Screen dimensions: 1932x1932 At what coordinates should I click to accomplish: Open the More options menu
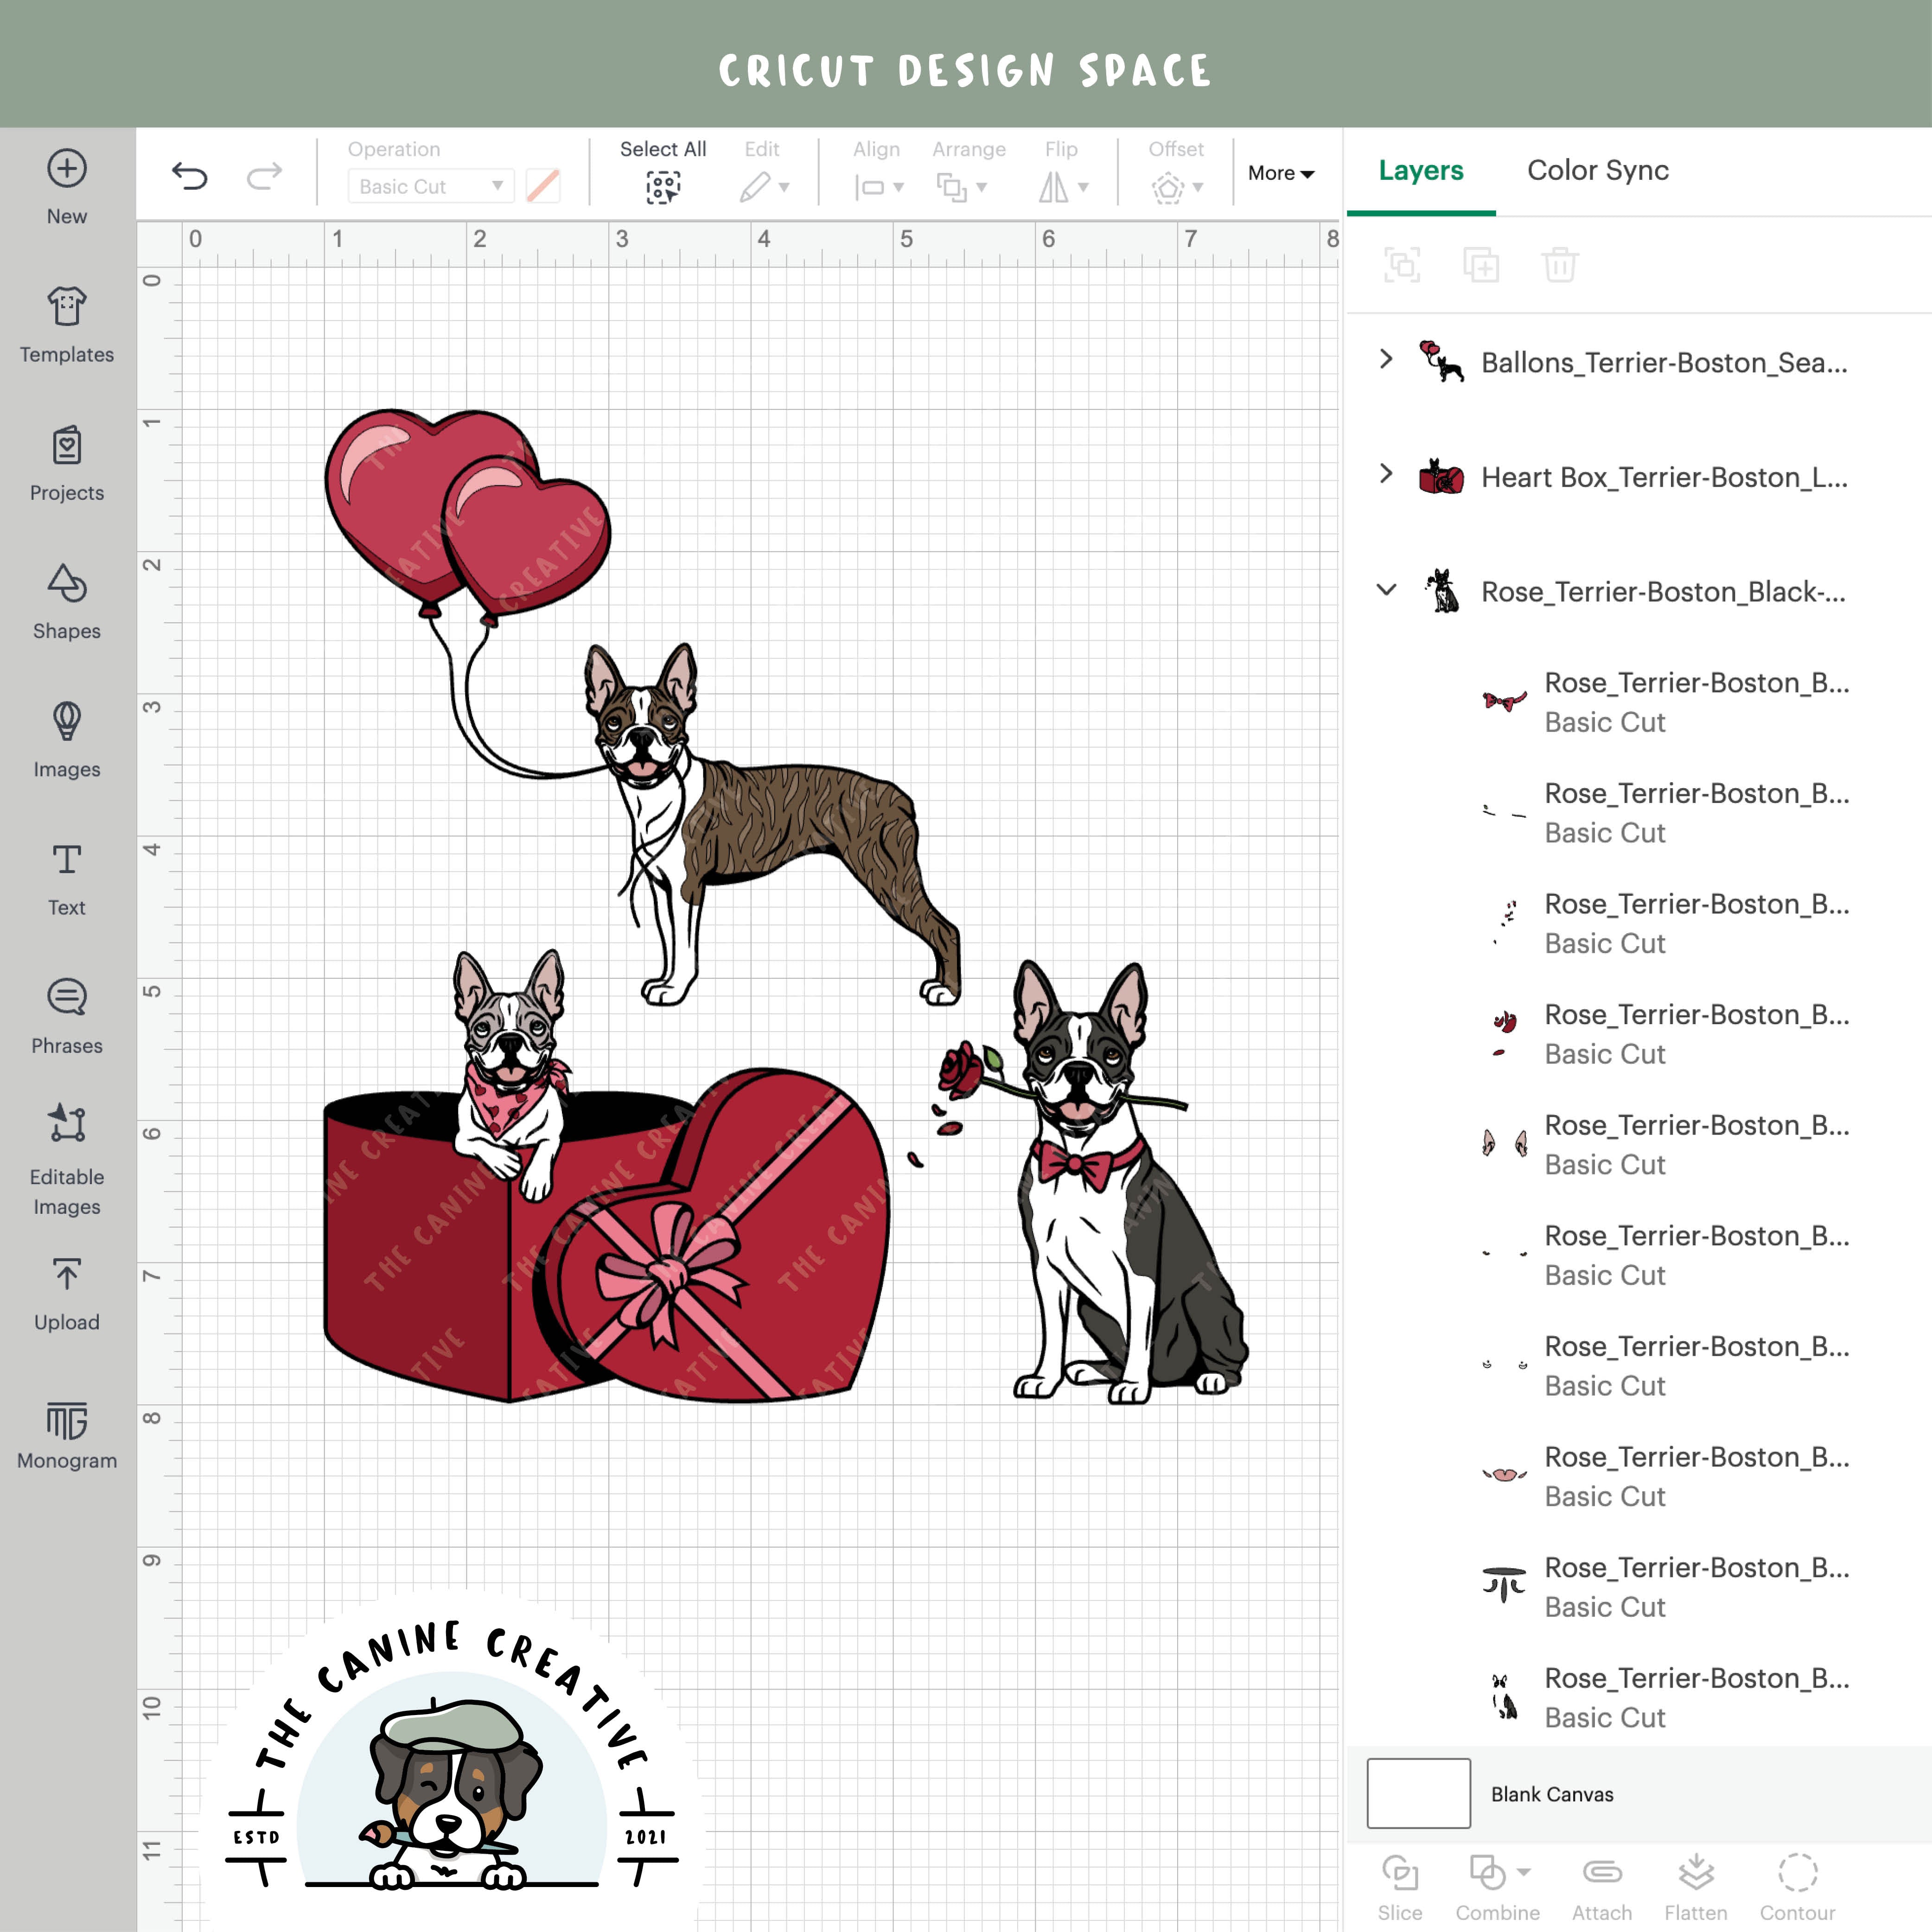1281,173
